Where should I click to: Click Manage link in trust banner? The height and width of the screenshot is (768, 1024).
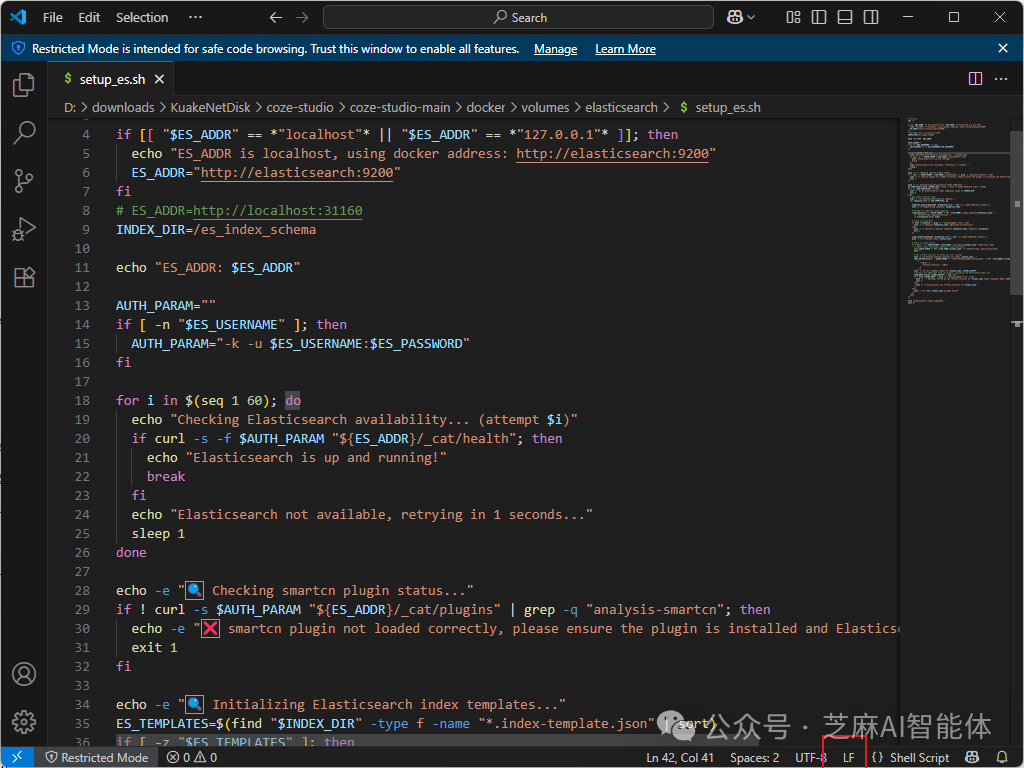pyautogui.click(x=555, y=49)
